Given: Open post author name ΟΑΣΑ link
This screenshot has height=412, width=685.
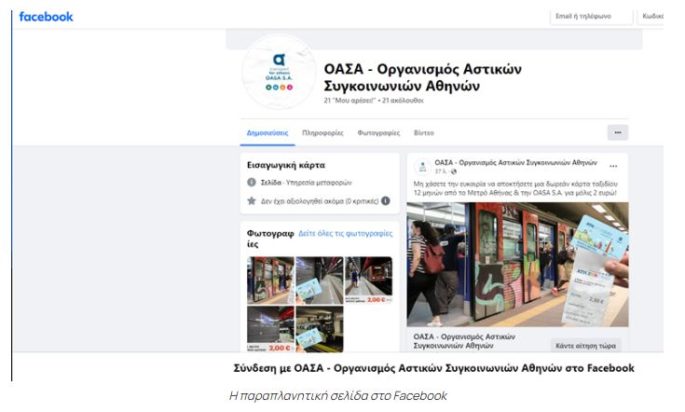Looking at the screenshot, I should tap(515, 163).
